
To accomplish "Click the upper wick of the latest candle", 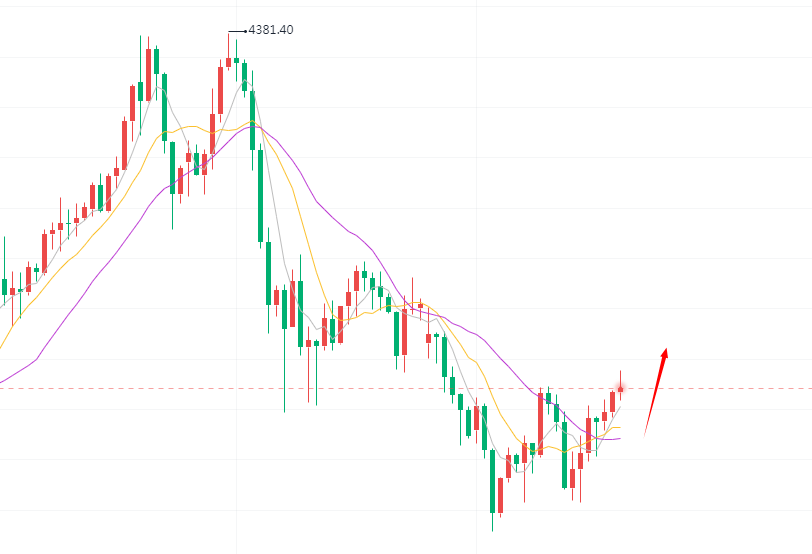I will 620,377.
